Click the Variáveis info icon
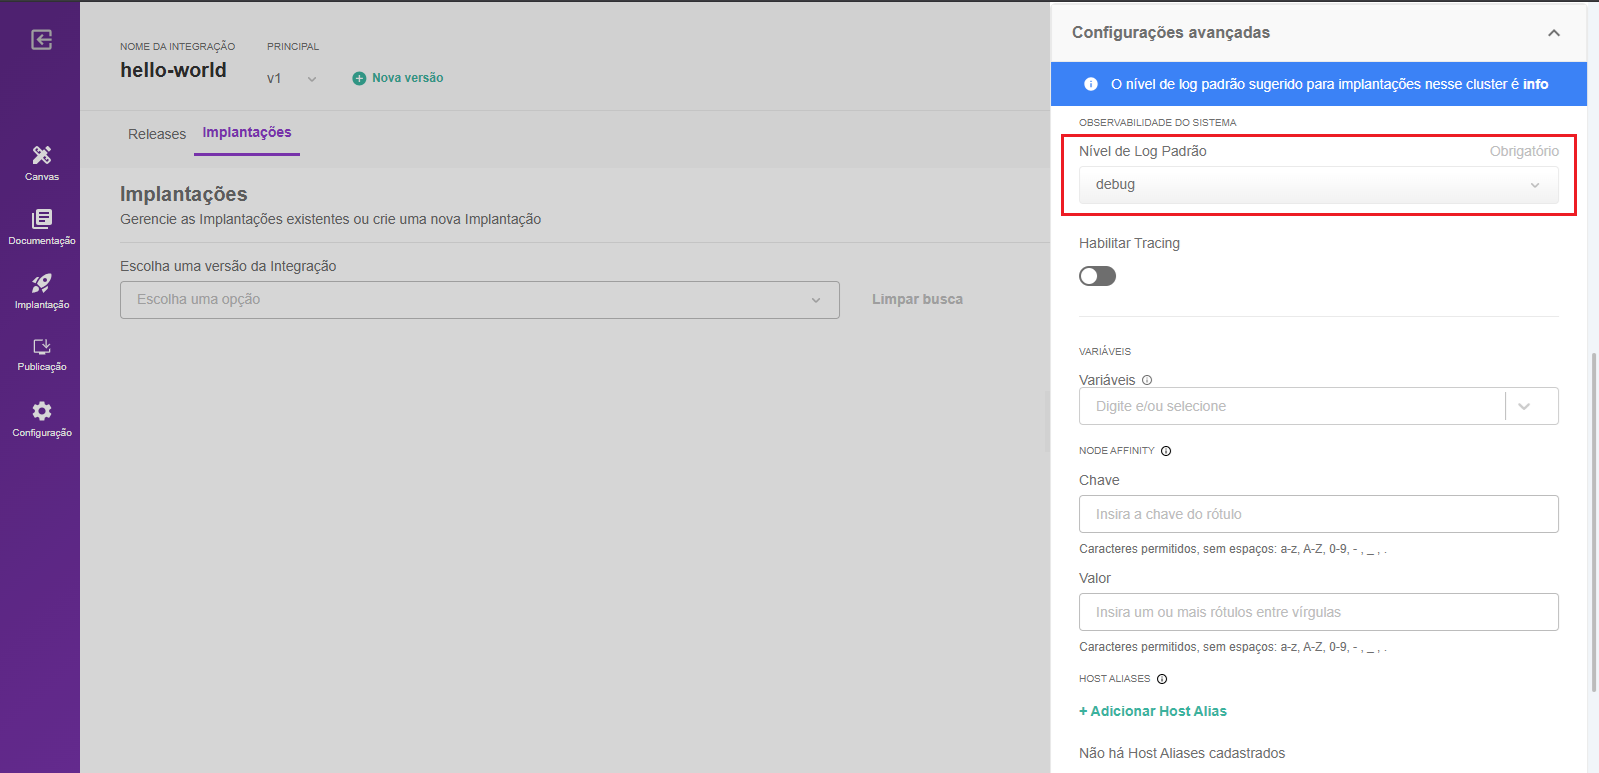1599x773 pixels. coord(1147,380)
